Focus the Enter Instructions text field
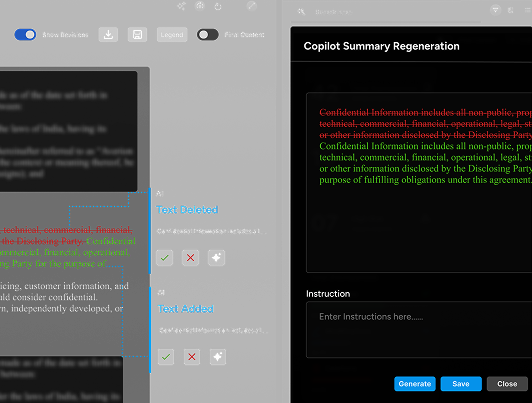Viewport: 532px width, 403px height. pos(419,329)
